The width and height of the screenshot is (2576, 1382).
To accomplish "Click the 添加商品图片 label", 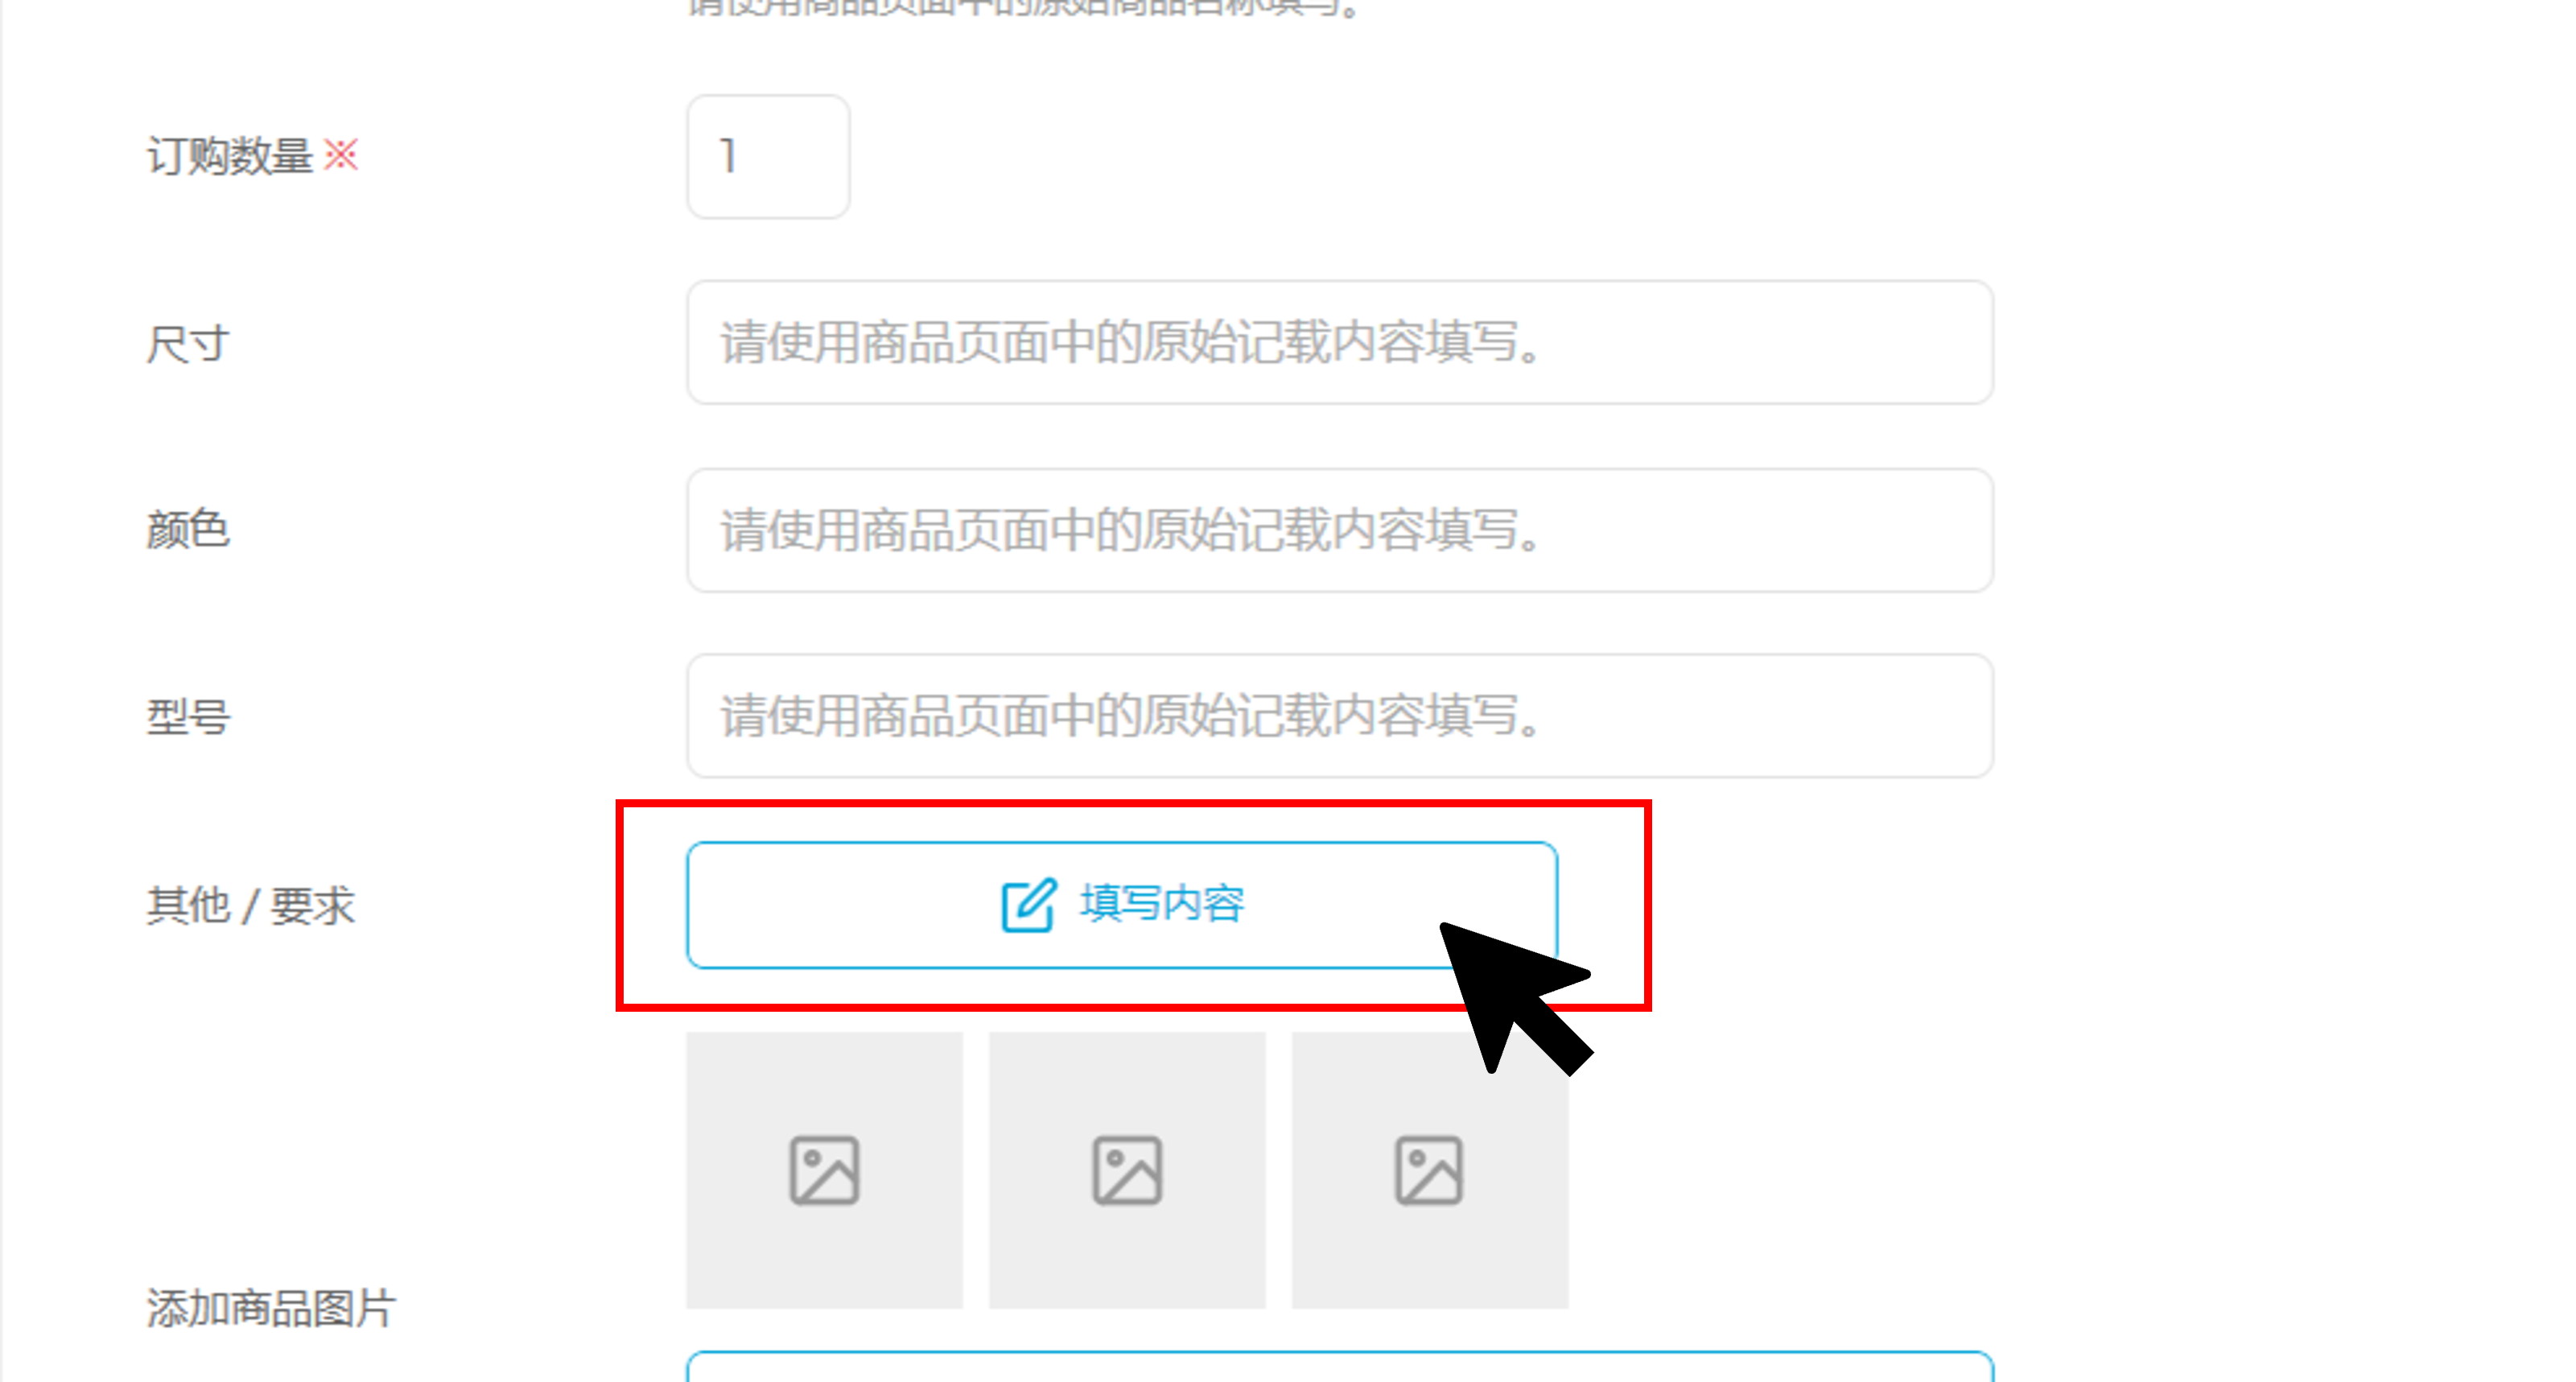I will click(x=271, y=1308).
